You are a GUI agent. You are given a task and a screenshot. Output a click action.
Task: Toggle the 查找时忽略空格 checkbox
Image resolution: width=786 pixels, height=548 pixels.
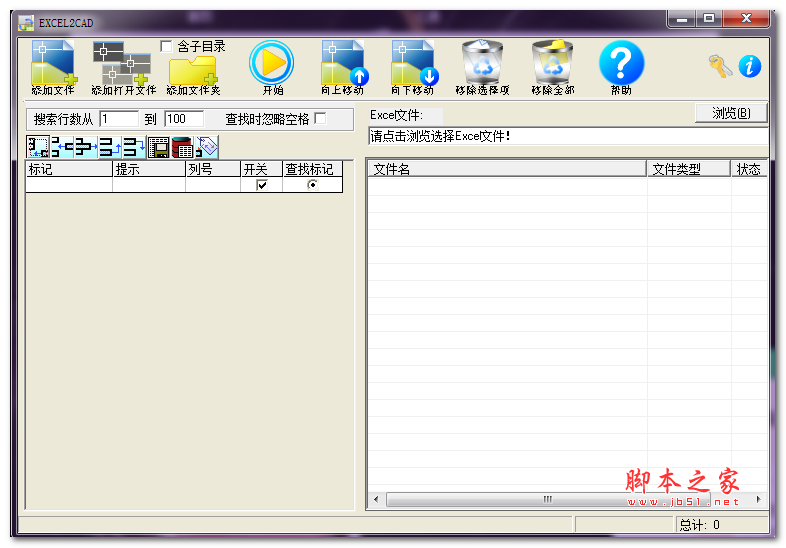coord(320,118)
